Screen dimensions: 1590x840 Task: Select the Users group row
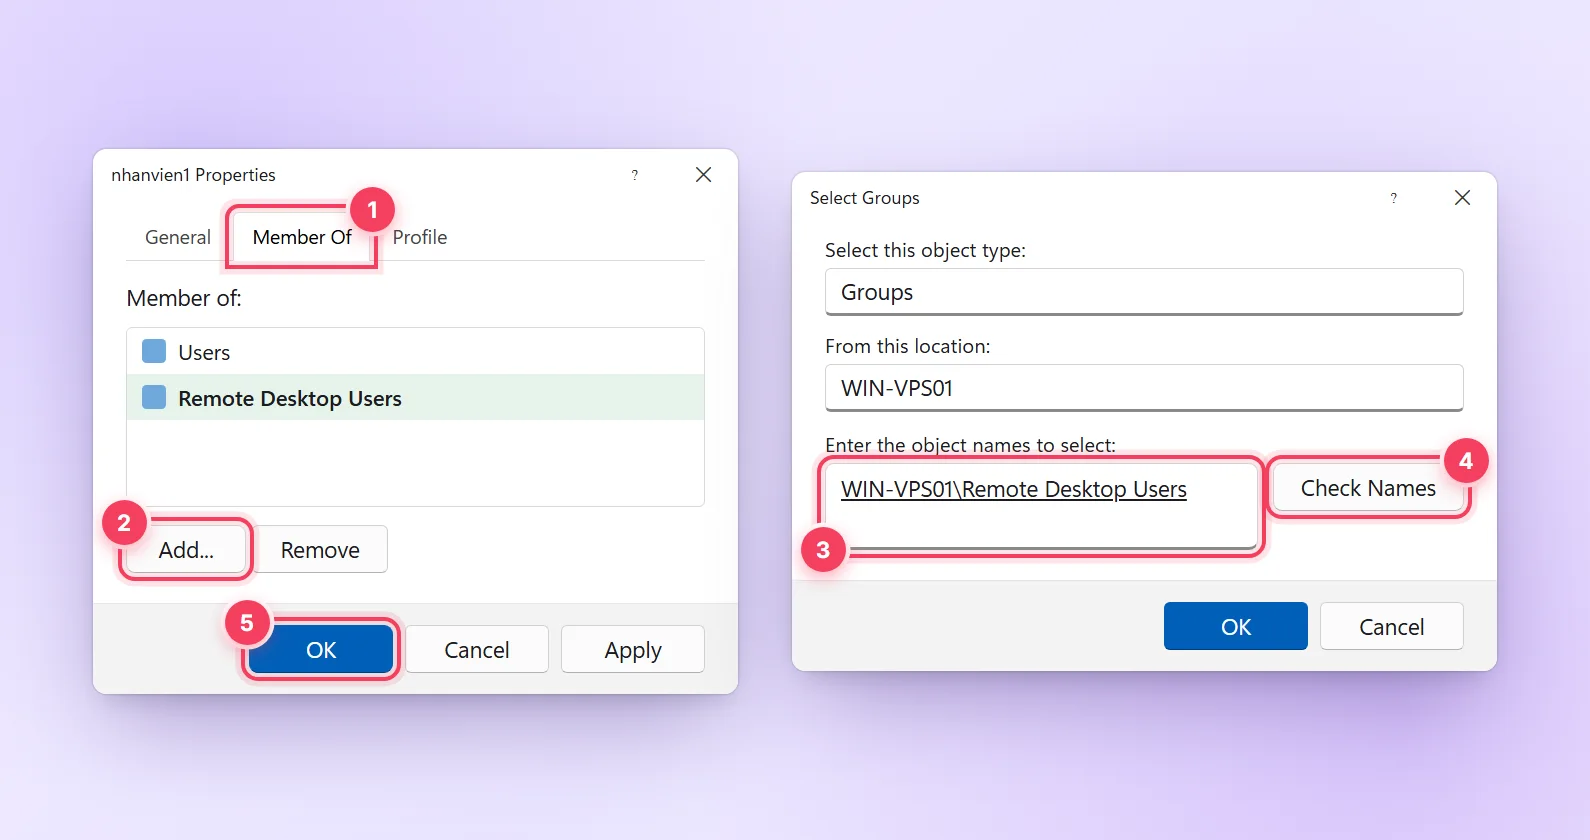click(415, 352)
